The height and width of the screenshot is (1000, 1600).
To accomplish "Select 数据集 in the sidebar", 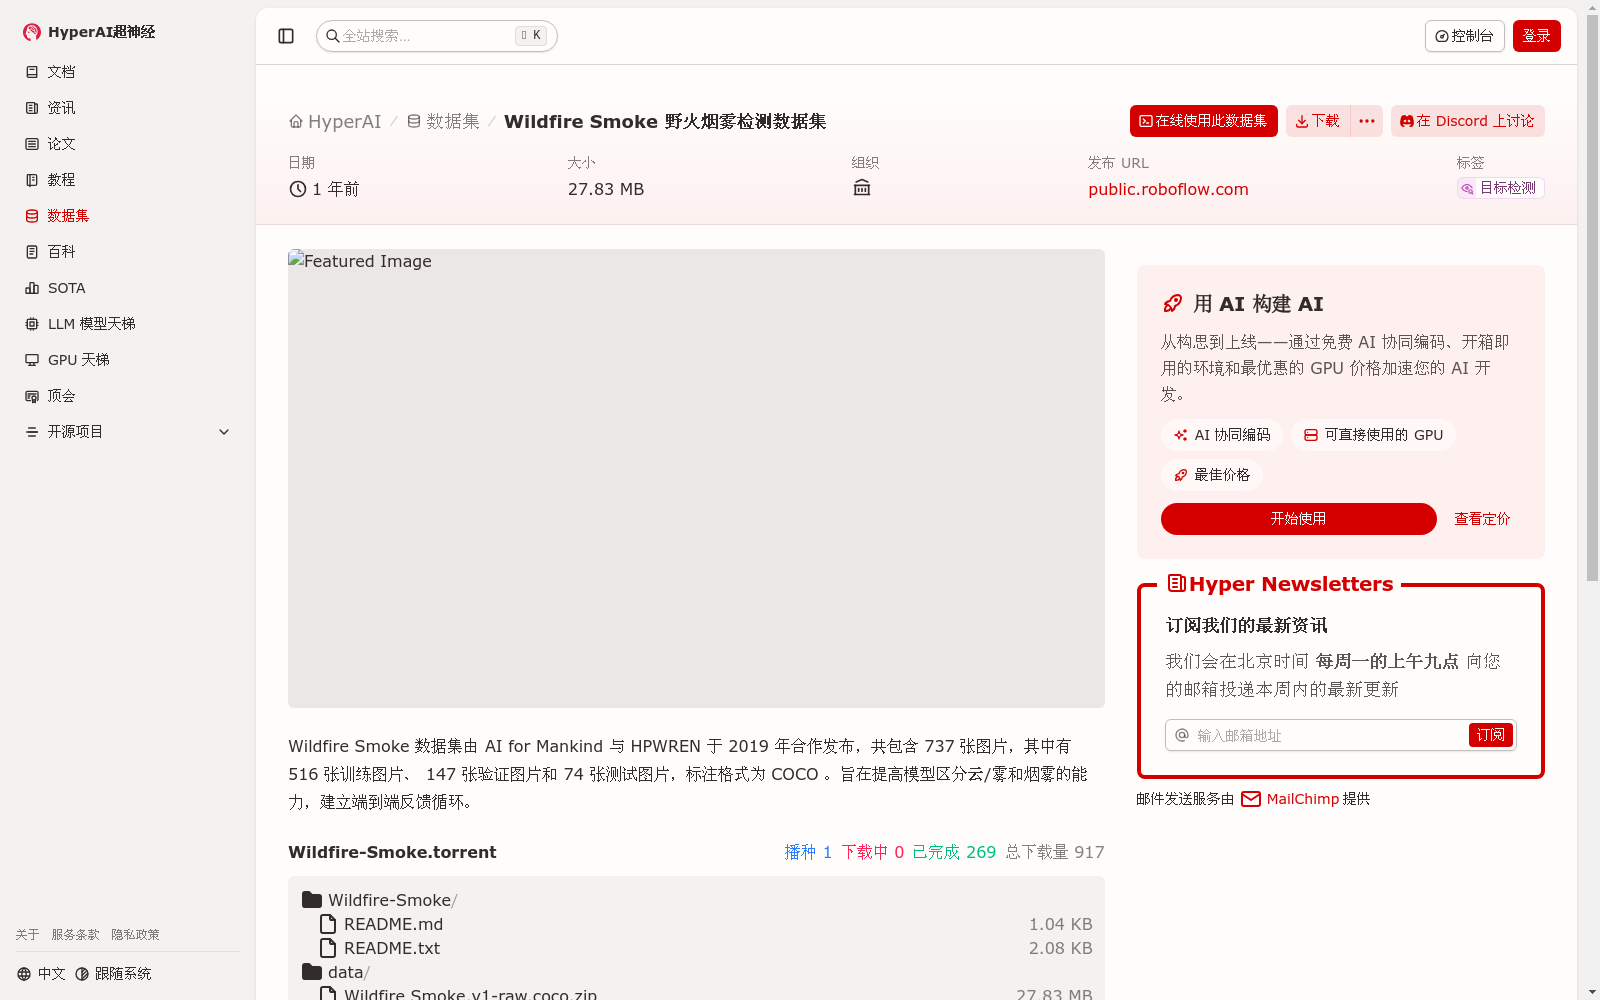I will tap(128, 216).
